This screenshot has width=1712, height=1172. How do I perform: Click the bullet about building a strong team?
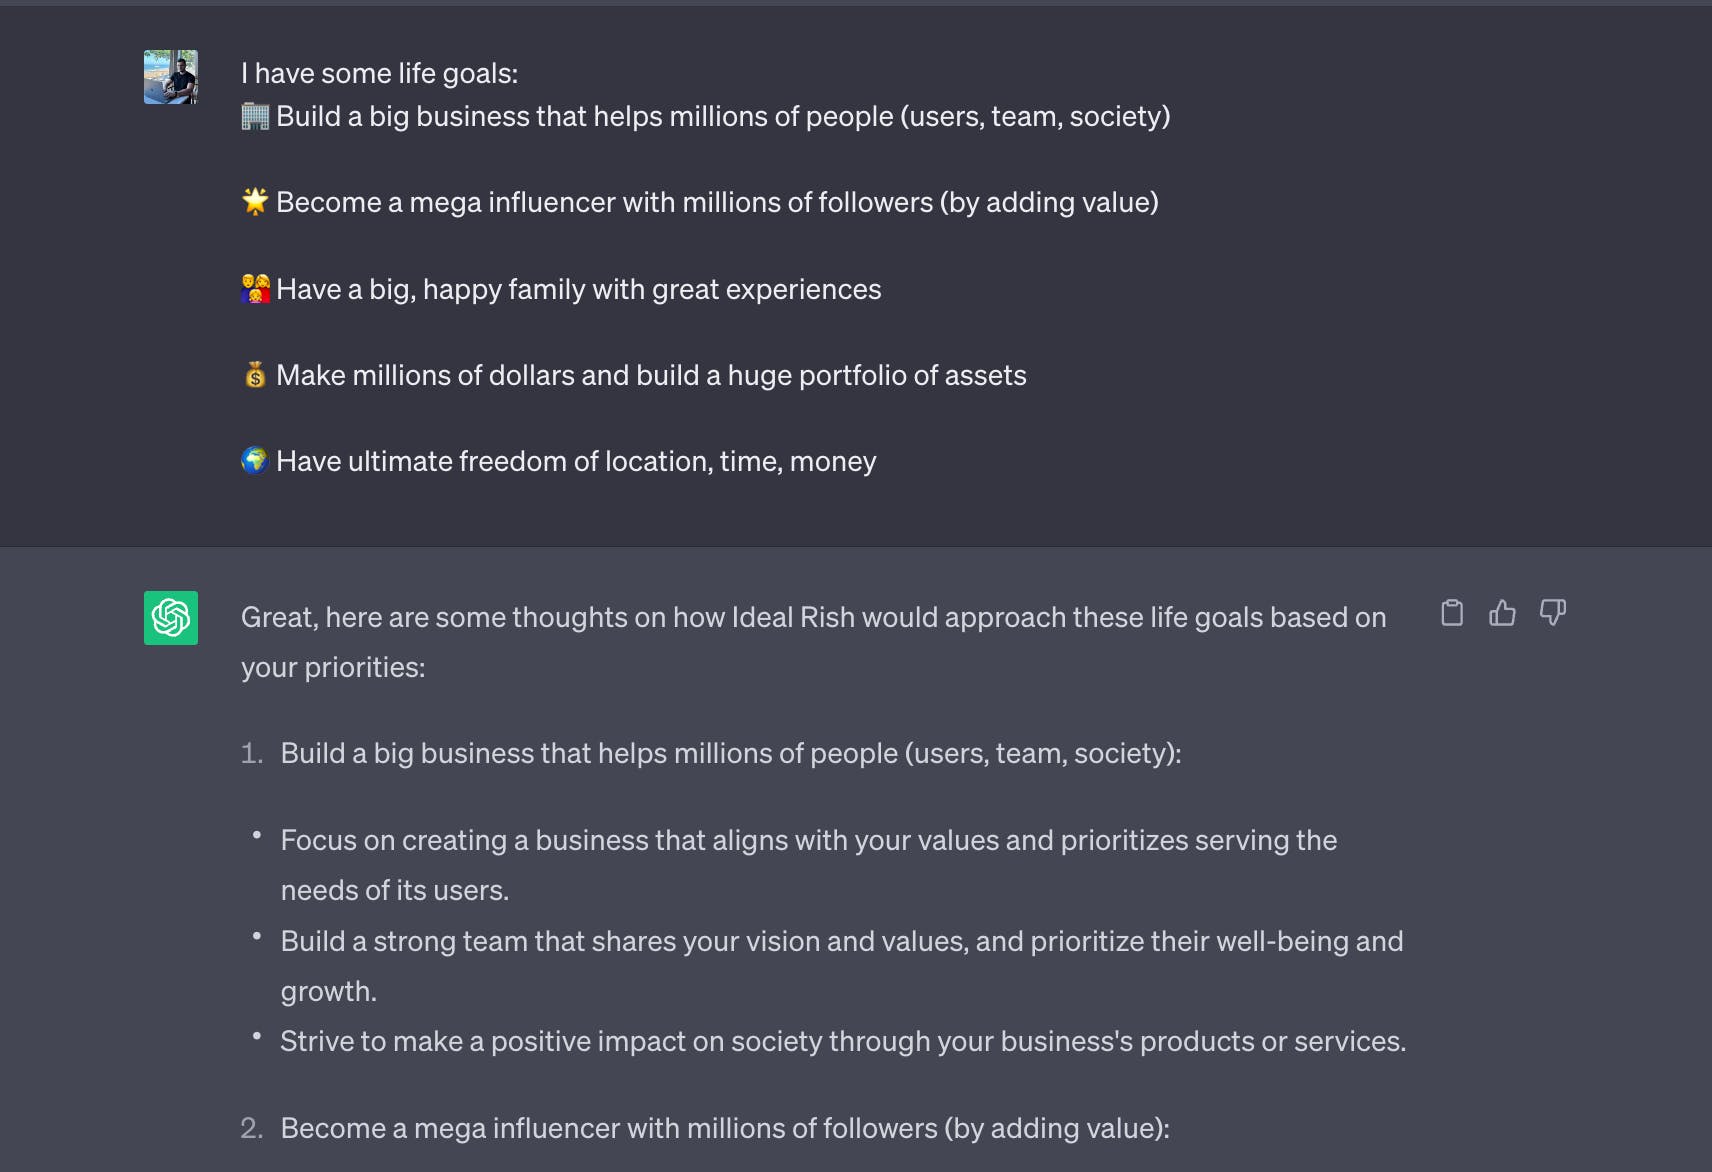842,940
